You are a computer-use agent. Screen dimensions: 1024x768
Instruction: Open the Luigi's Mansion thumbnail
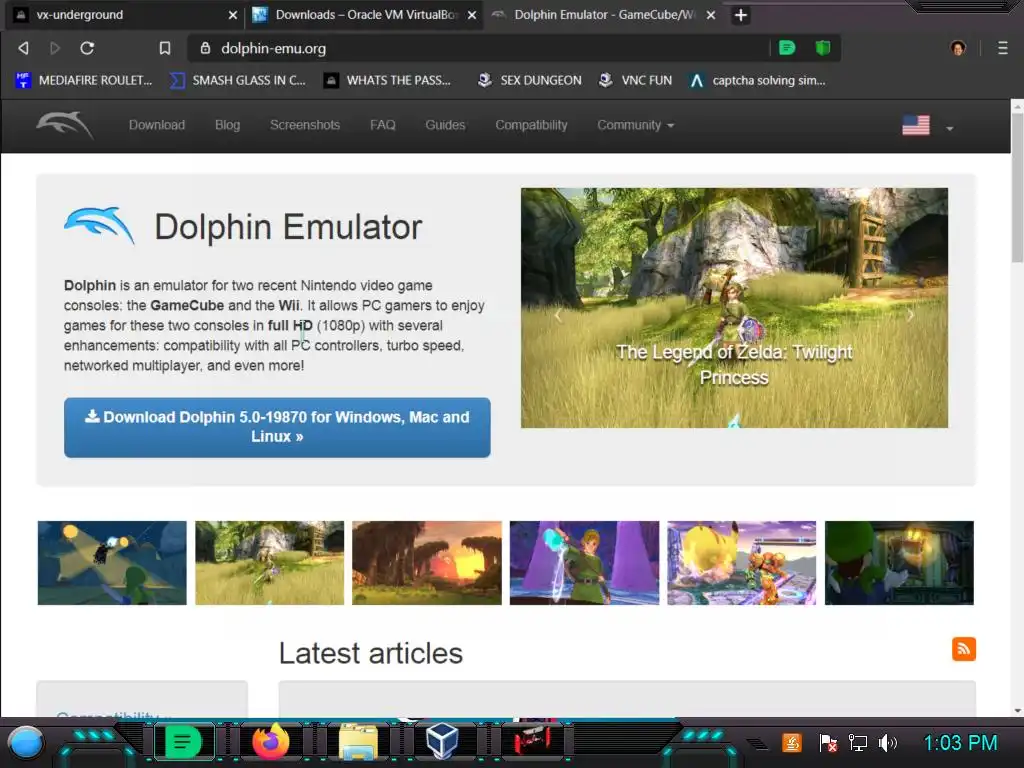899,563
